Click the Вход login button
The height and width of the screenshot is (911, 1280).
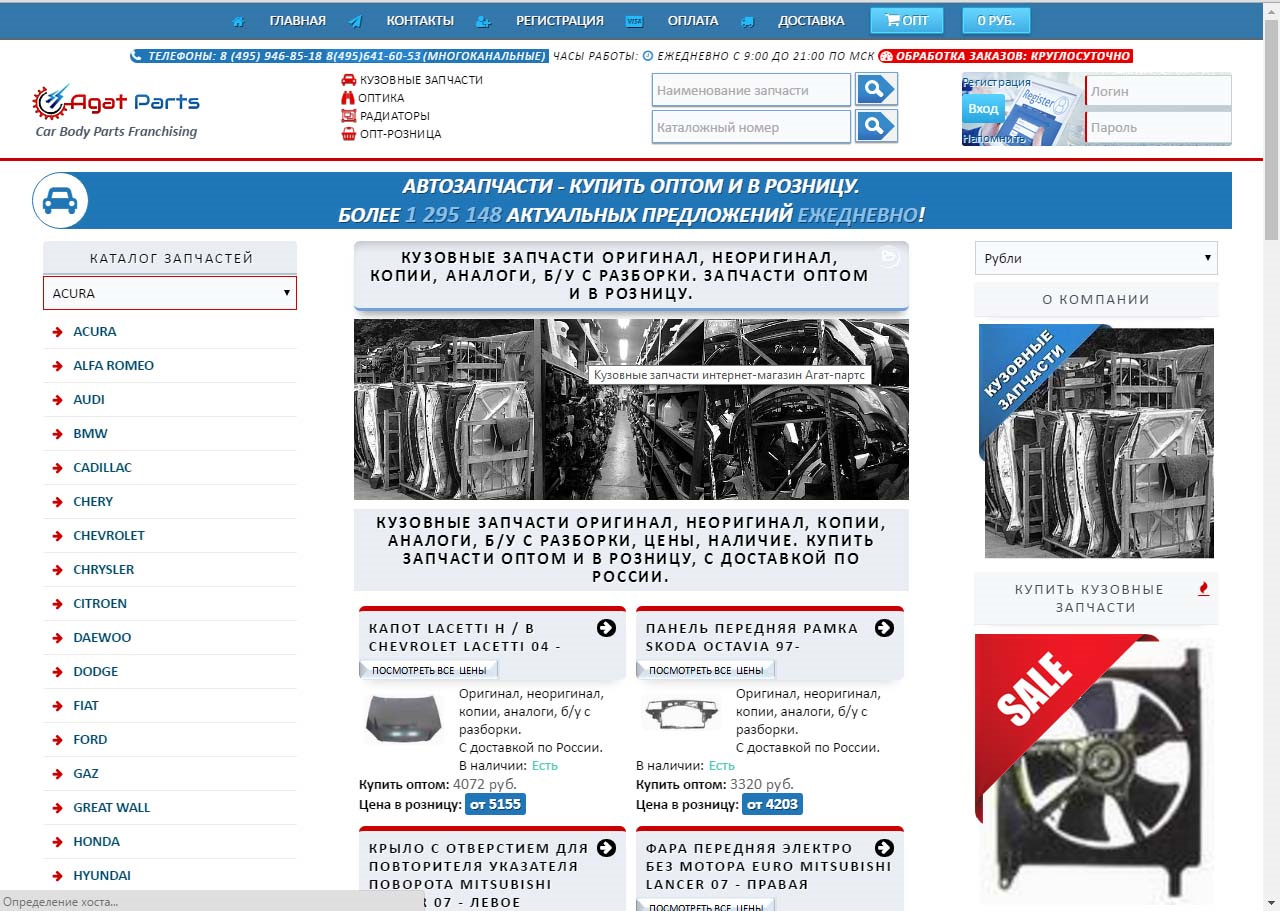983,108
